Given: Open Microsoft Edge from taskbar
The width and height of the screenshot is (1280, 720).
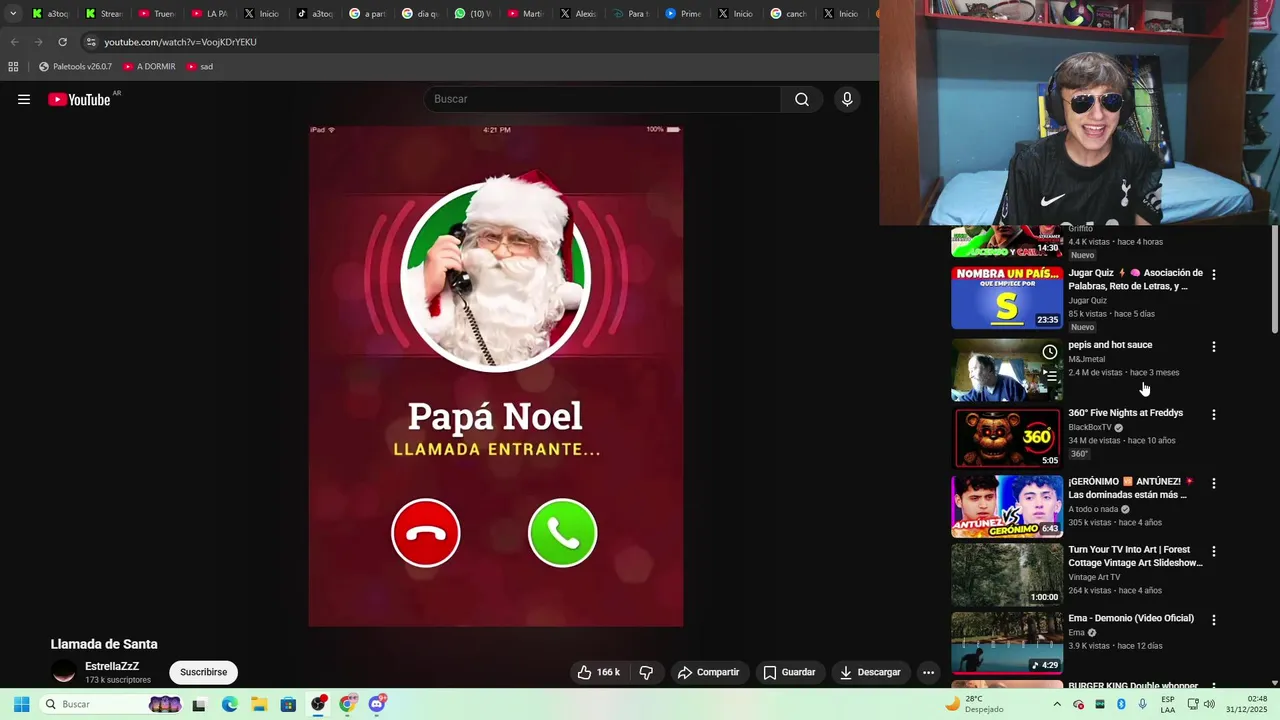Looking at the screenshot, I should tap(230, 704).
